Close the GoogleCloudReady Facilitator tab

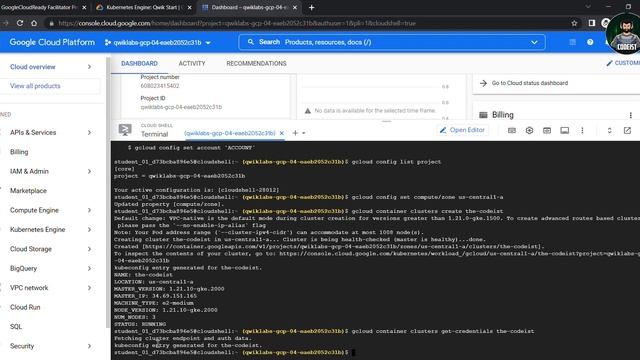tap(84, 7)
